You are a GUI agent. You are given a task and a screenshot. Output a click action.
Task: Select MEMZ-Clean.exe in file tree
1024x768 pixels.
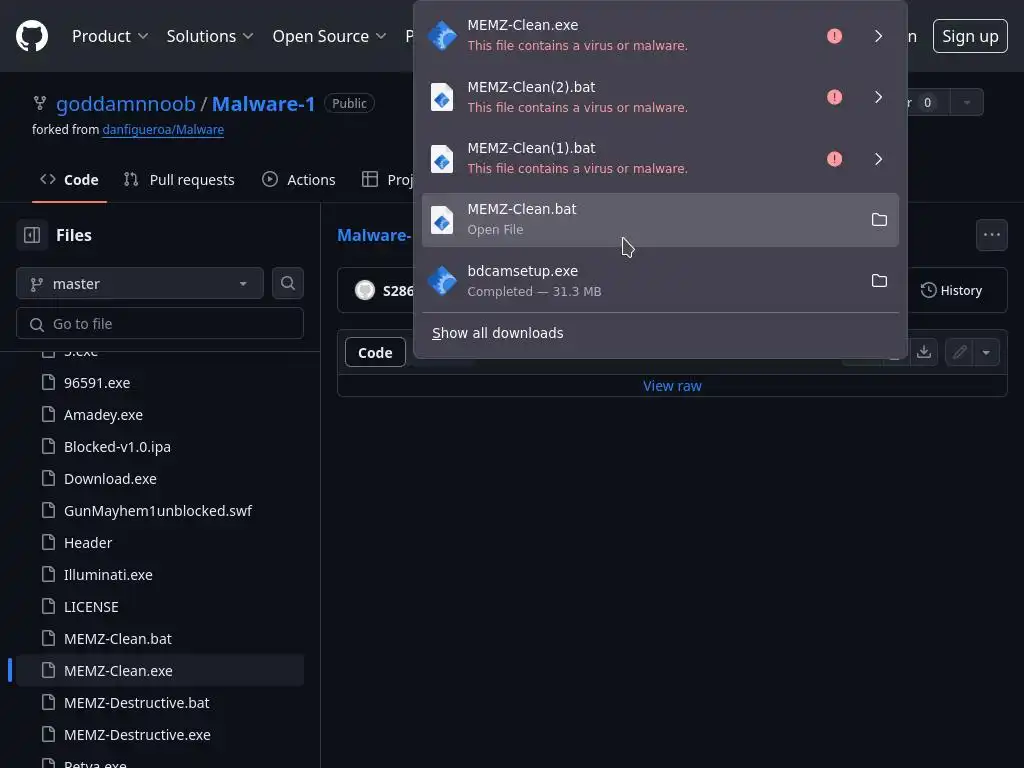click(160, 671)
